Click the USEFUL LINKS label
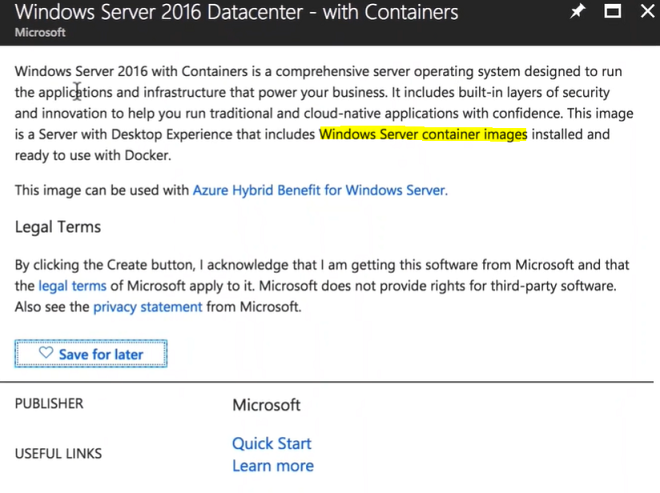Viewport: 660px width, 493px height. point(58,453)
